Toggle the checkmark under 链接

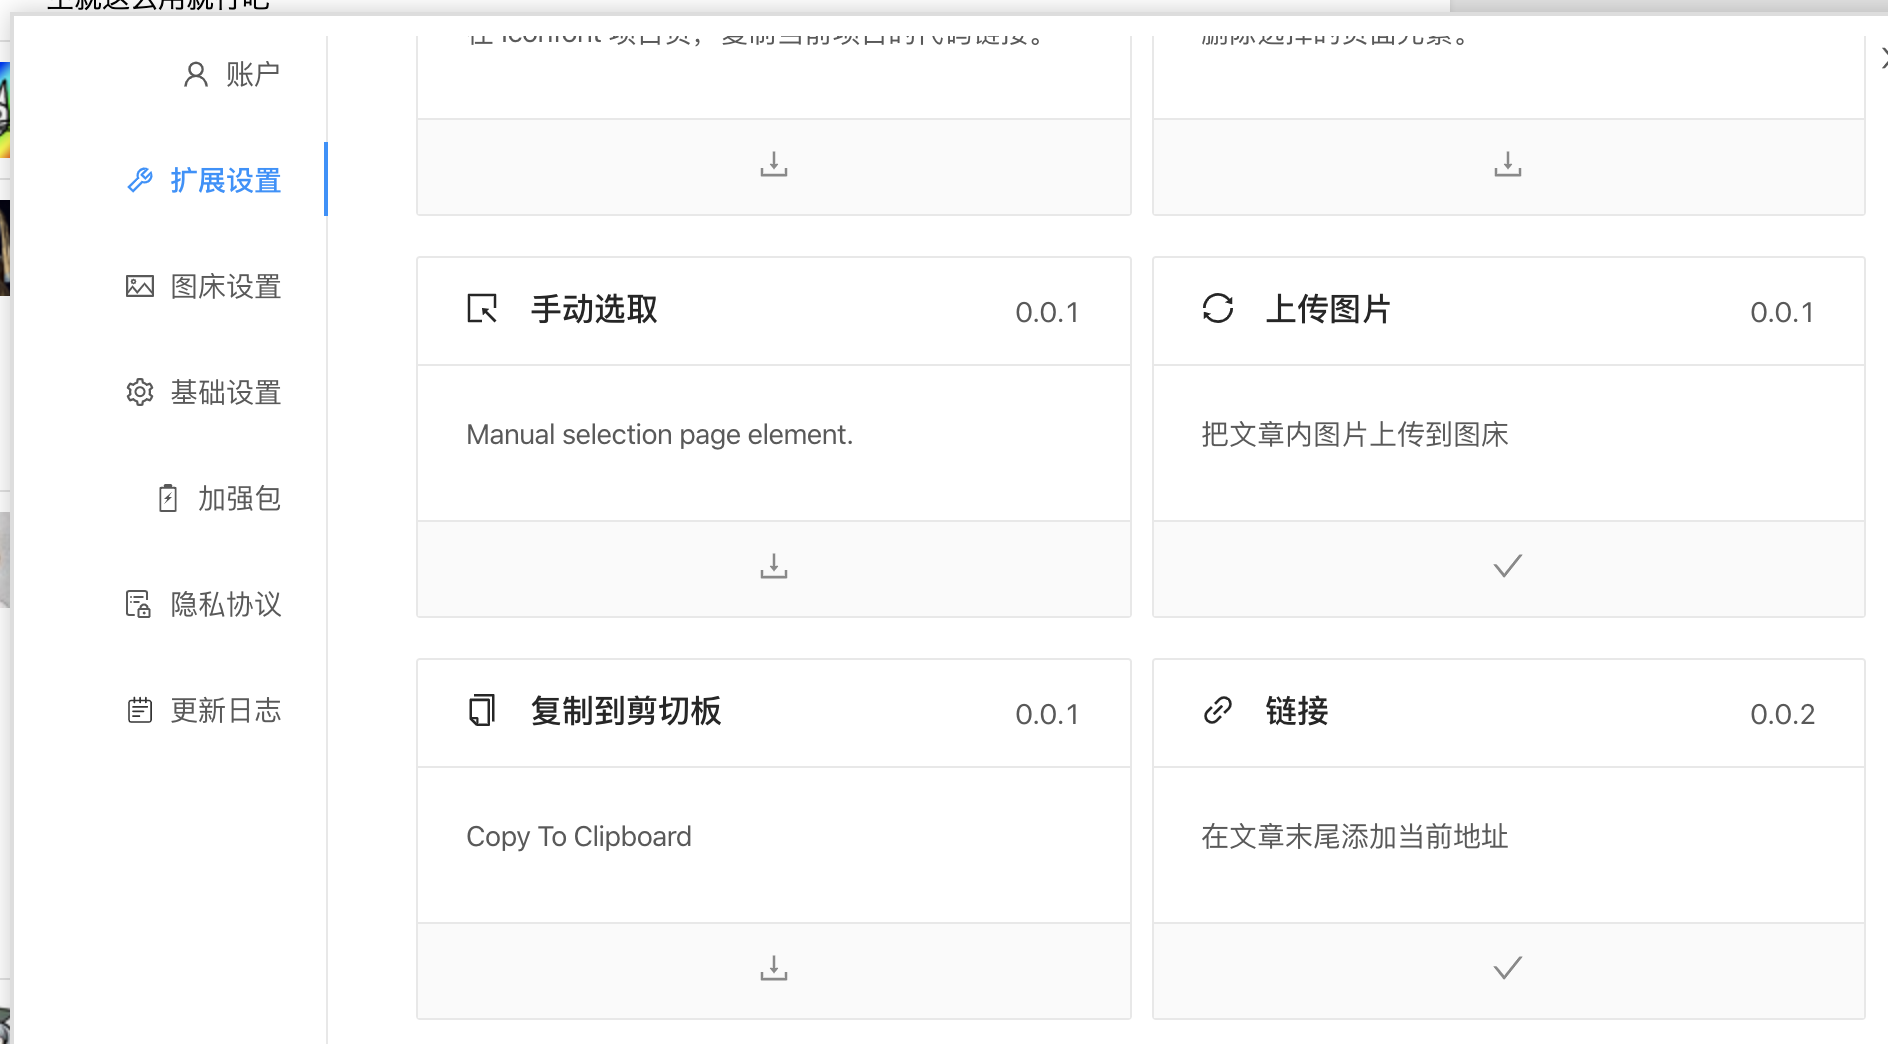(1507, 968)
